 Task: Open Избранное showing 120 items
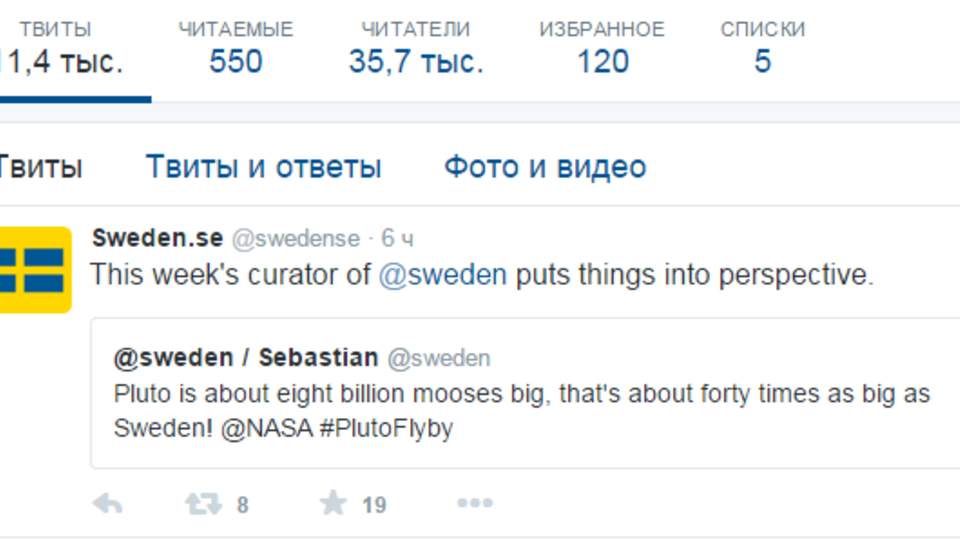coord(602,48)
